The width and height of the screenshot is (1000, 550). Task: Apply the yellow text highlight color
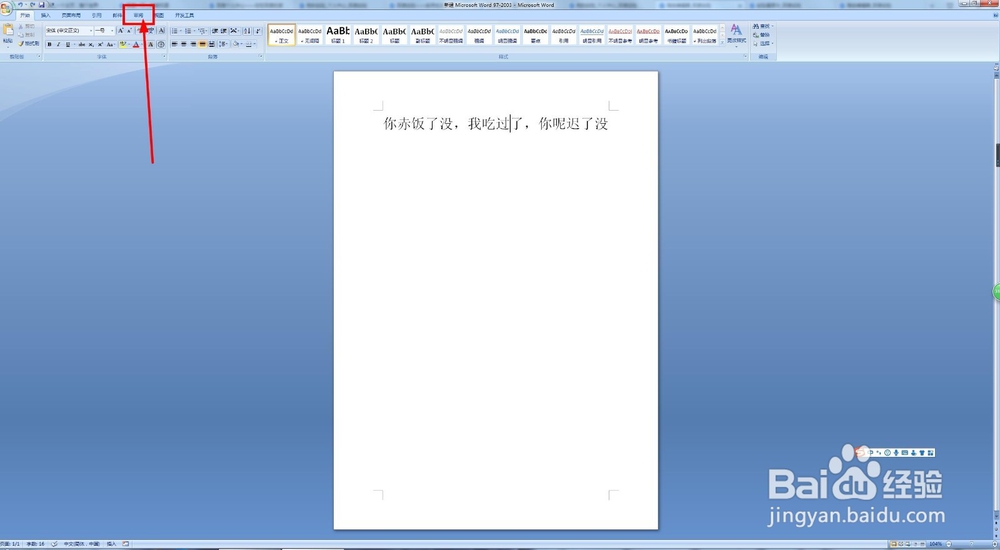click(x=123, y=45)
